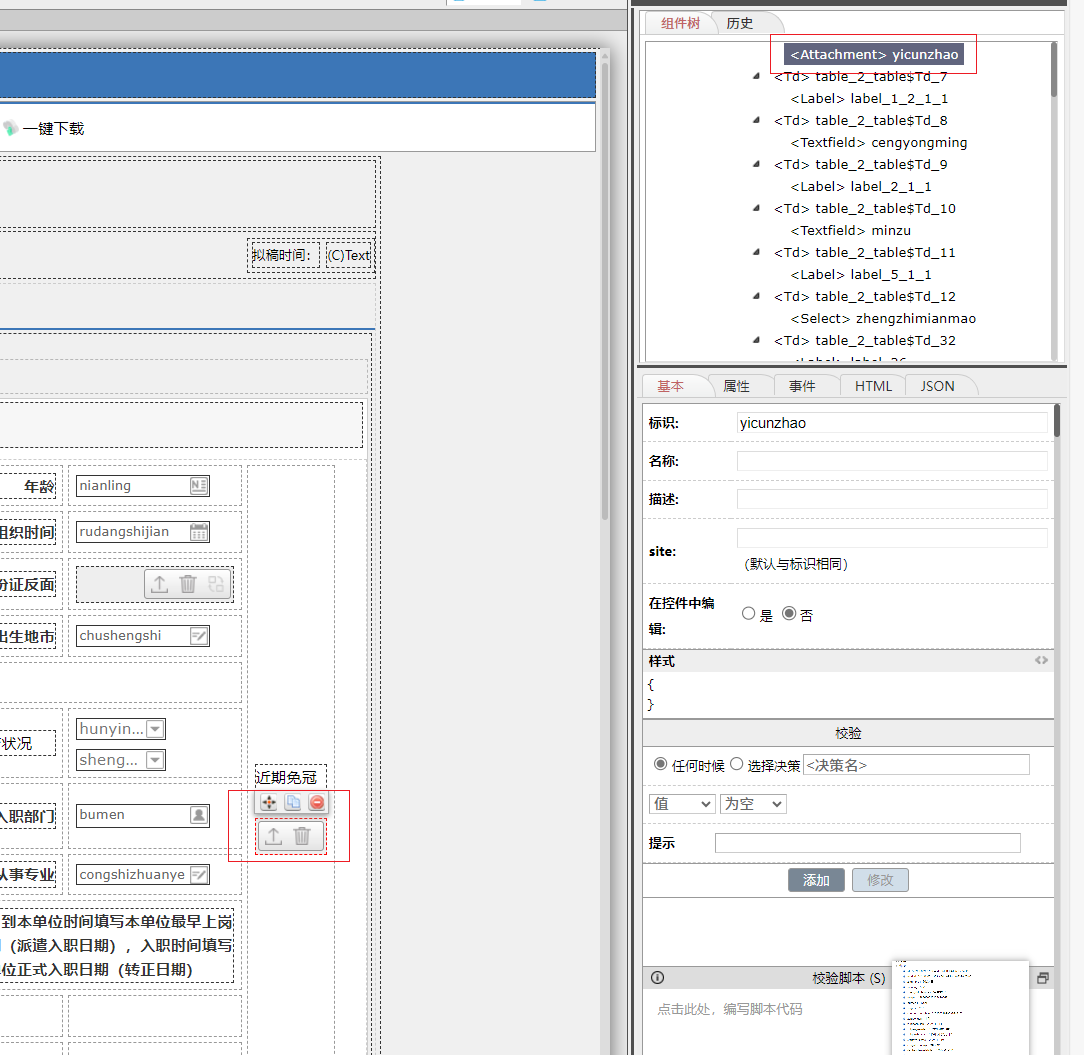This screenshot has width=1084, height=1055.
Task: Click the code arrows icon in 样式 header
Action: tap(1041, 661)
